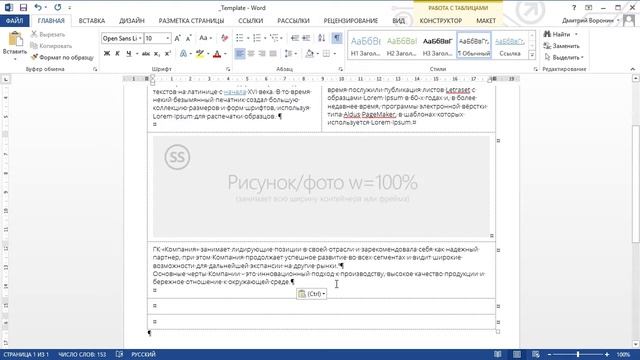Apply text effects with the outlined A icon

coord(183,53)
